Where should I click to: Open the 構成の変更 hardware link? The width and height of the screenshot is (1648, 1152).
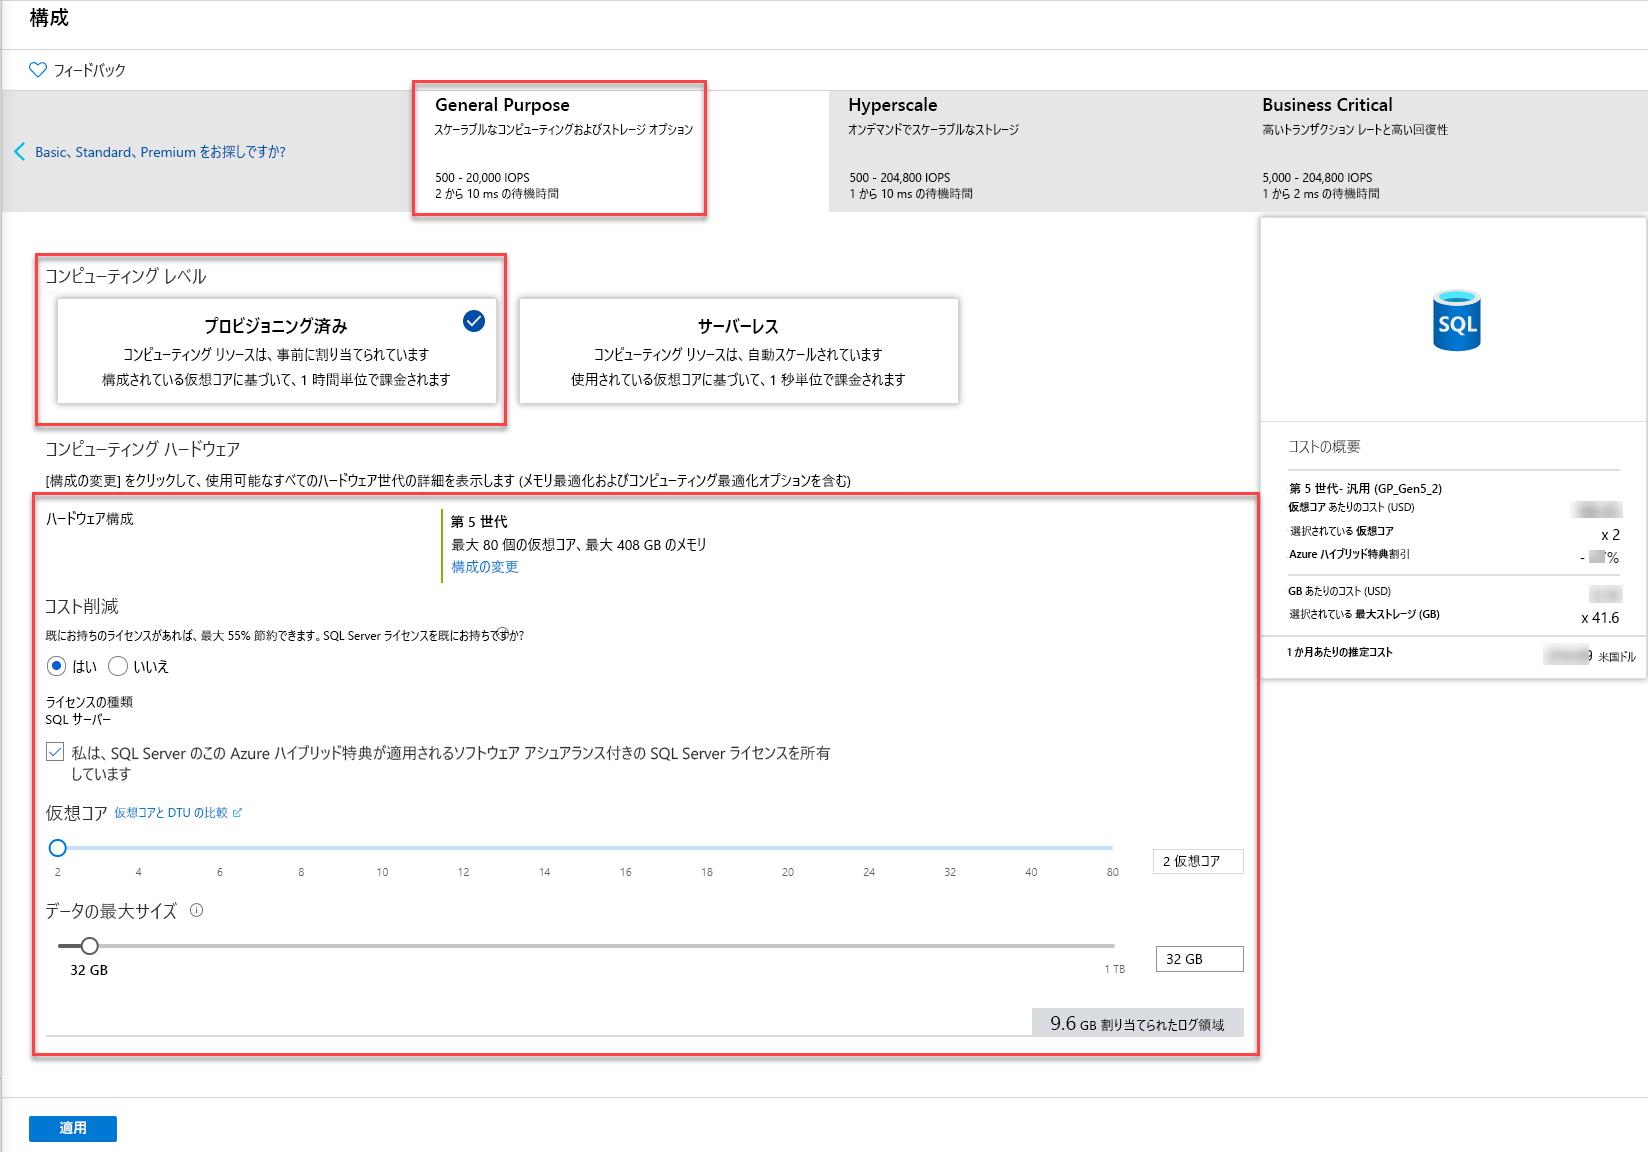tap(485, 567)
